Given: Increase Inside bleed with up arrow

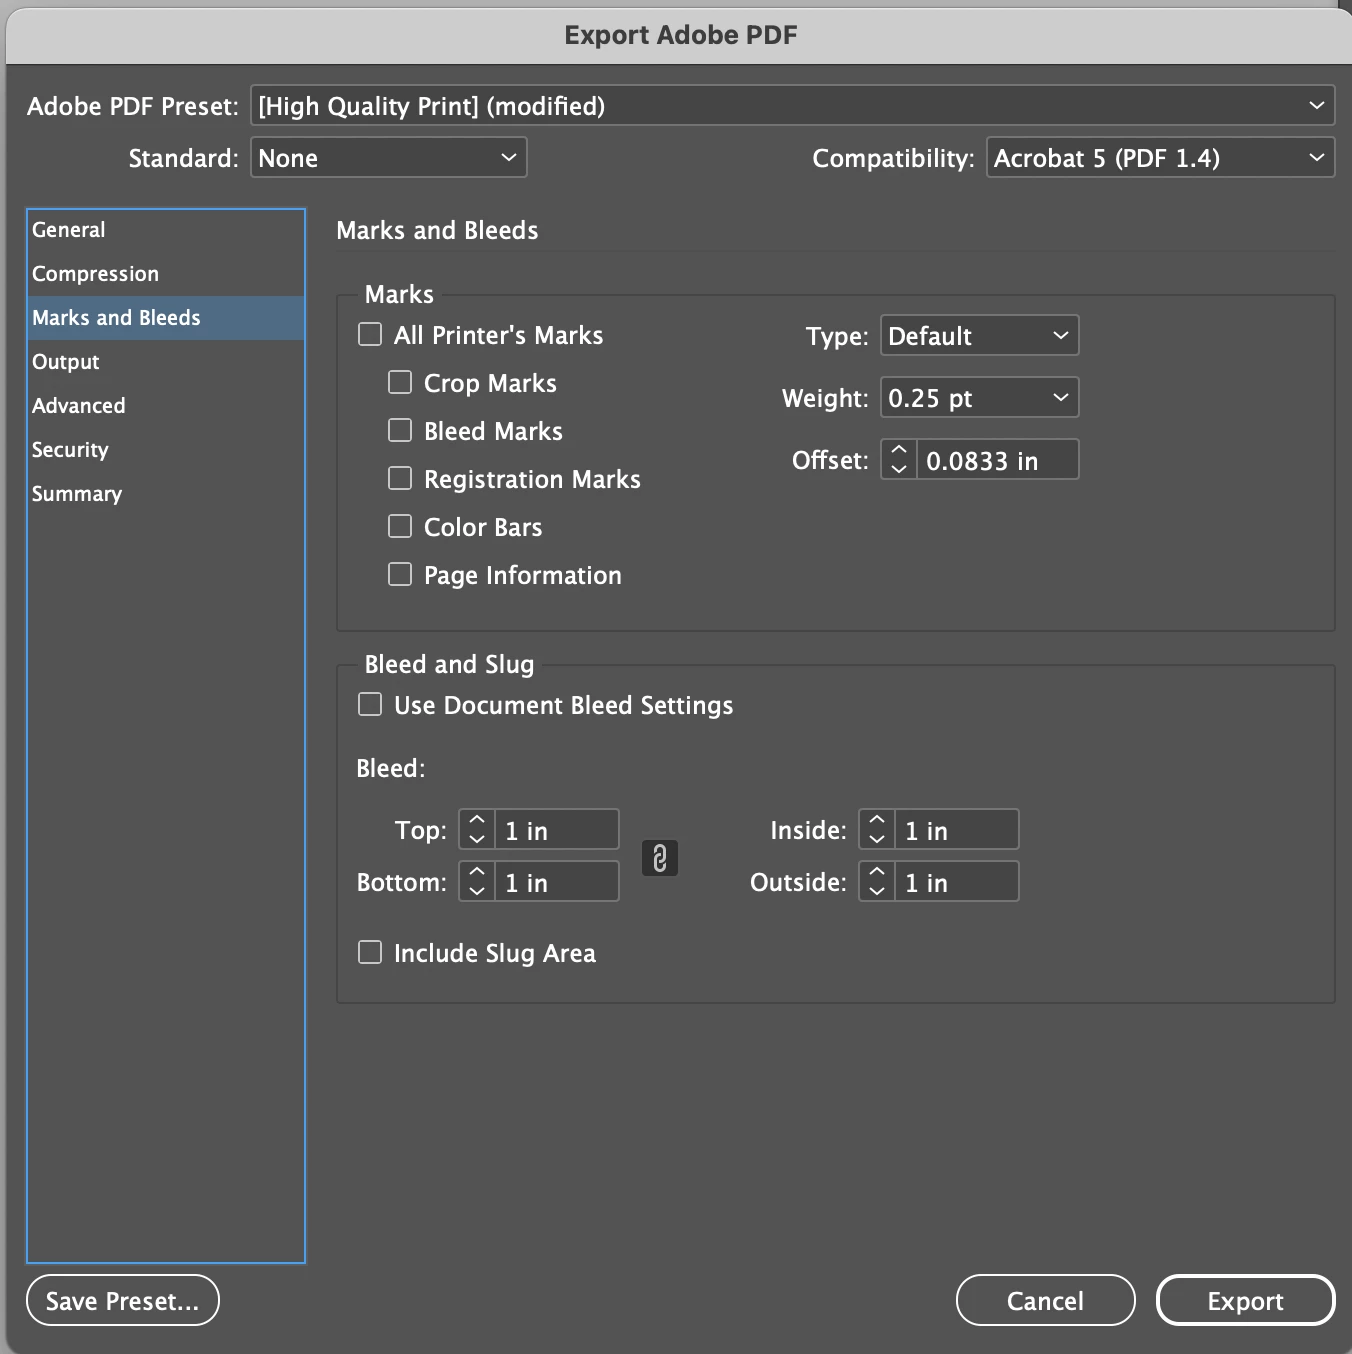Looking at the screenshot, I should (877, 820).
